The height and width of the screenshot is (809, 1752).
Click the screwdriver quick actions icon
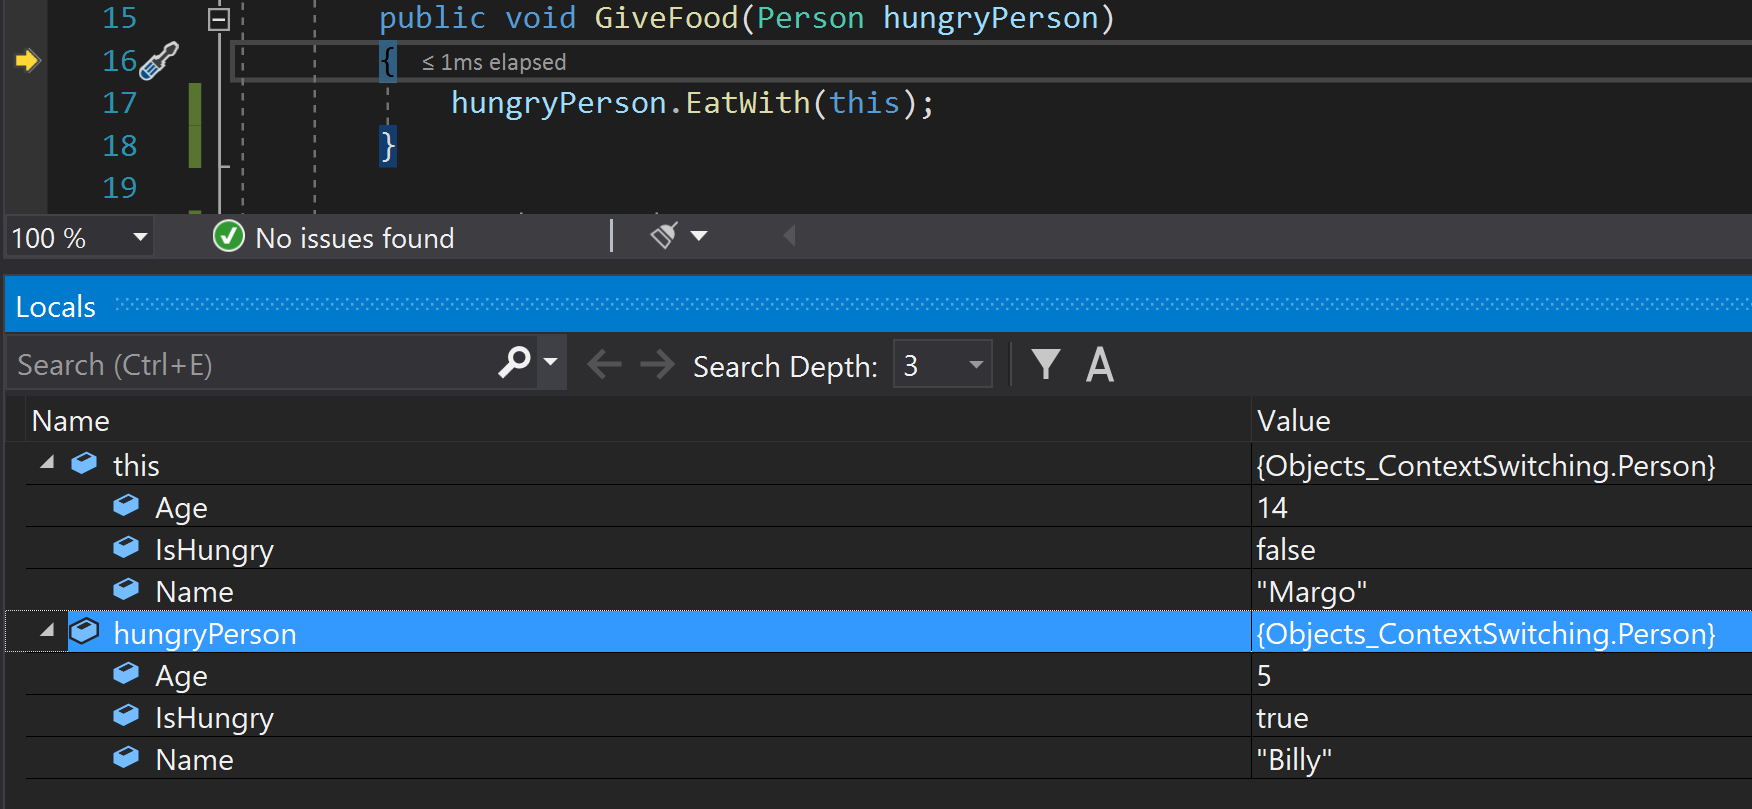(x=158, y=61)
